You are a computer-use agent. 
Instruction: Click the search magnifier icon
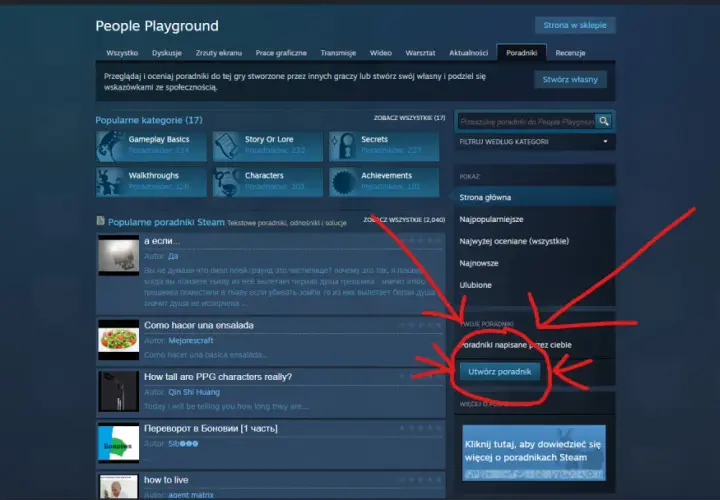603,121
